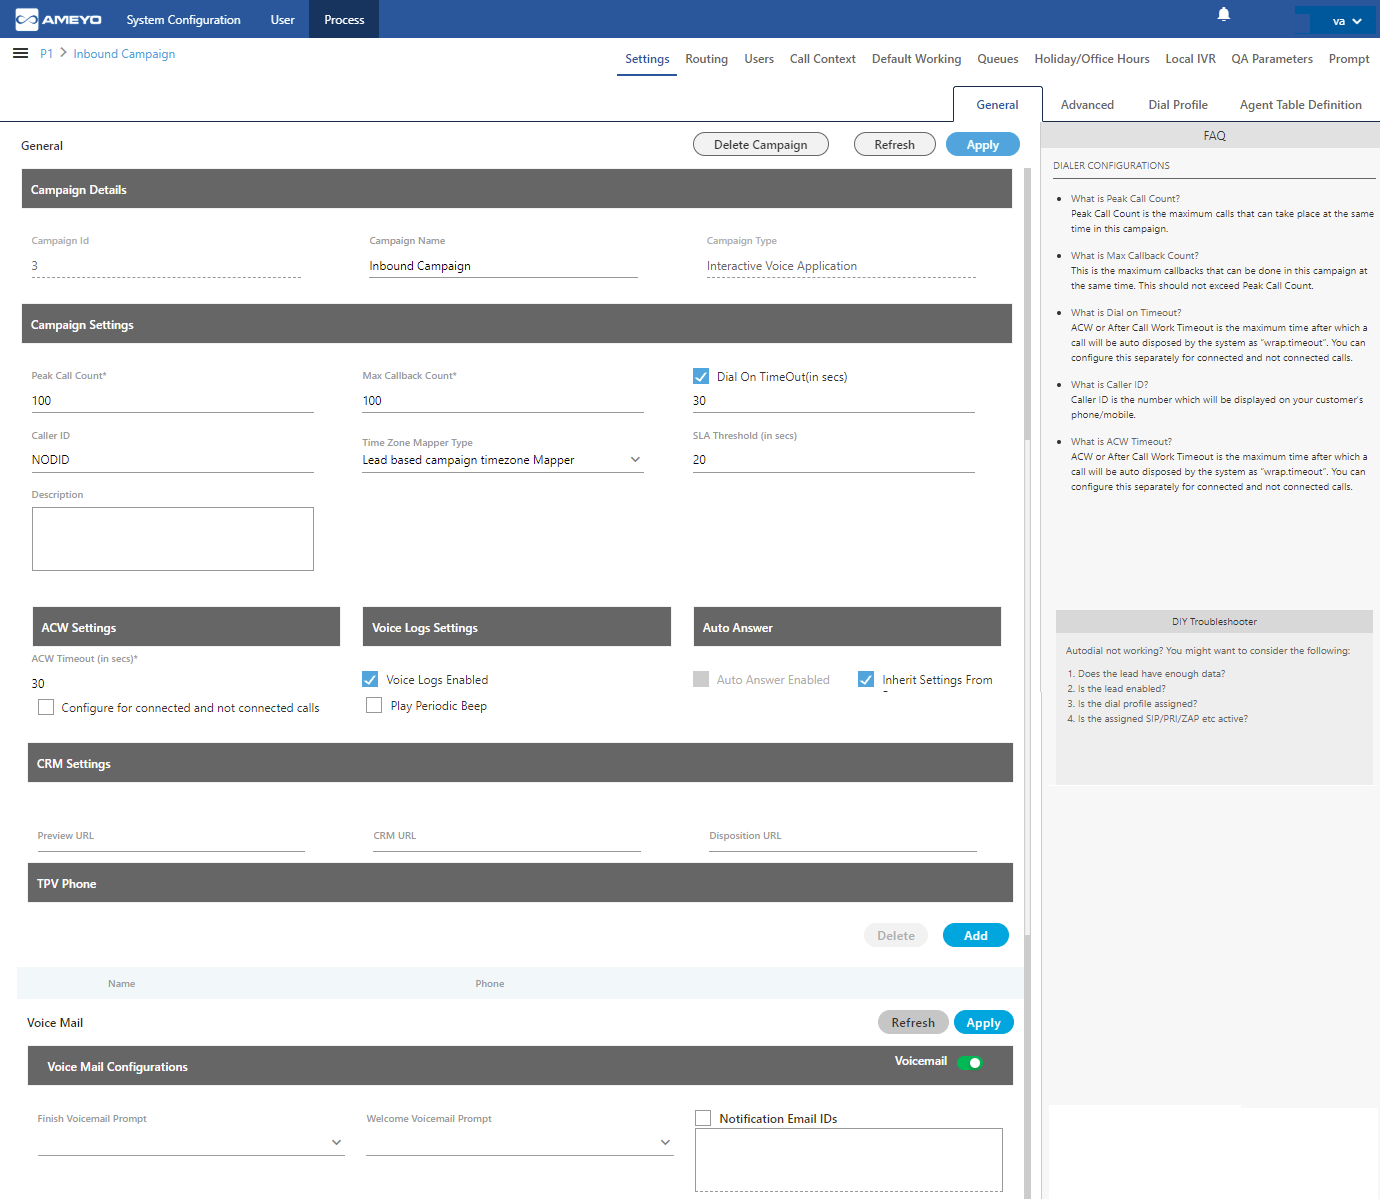
Task: Select the Advanced sub-tab
Action: [1087, 105]
